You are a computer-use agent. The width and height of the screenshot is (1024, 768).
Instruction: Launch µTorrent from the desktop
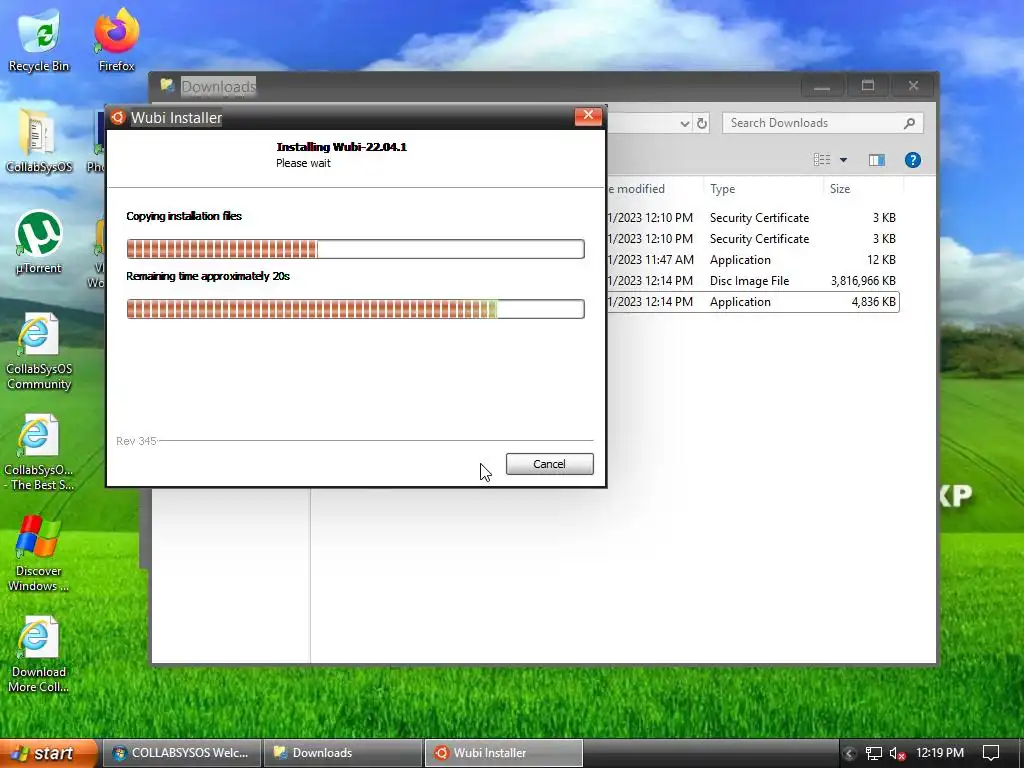pos(39,243)
